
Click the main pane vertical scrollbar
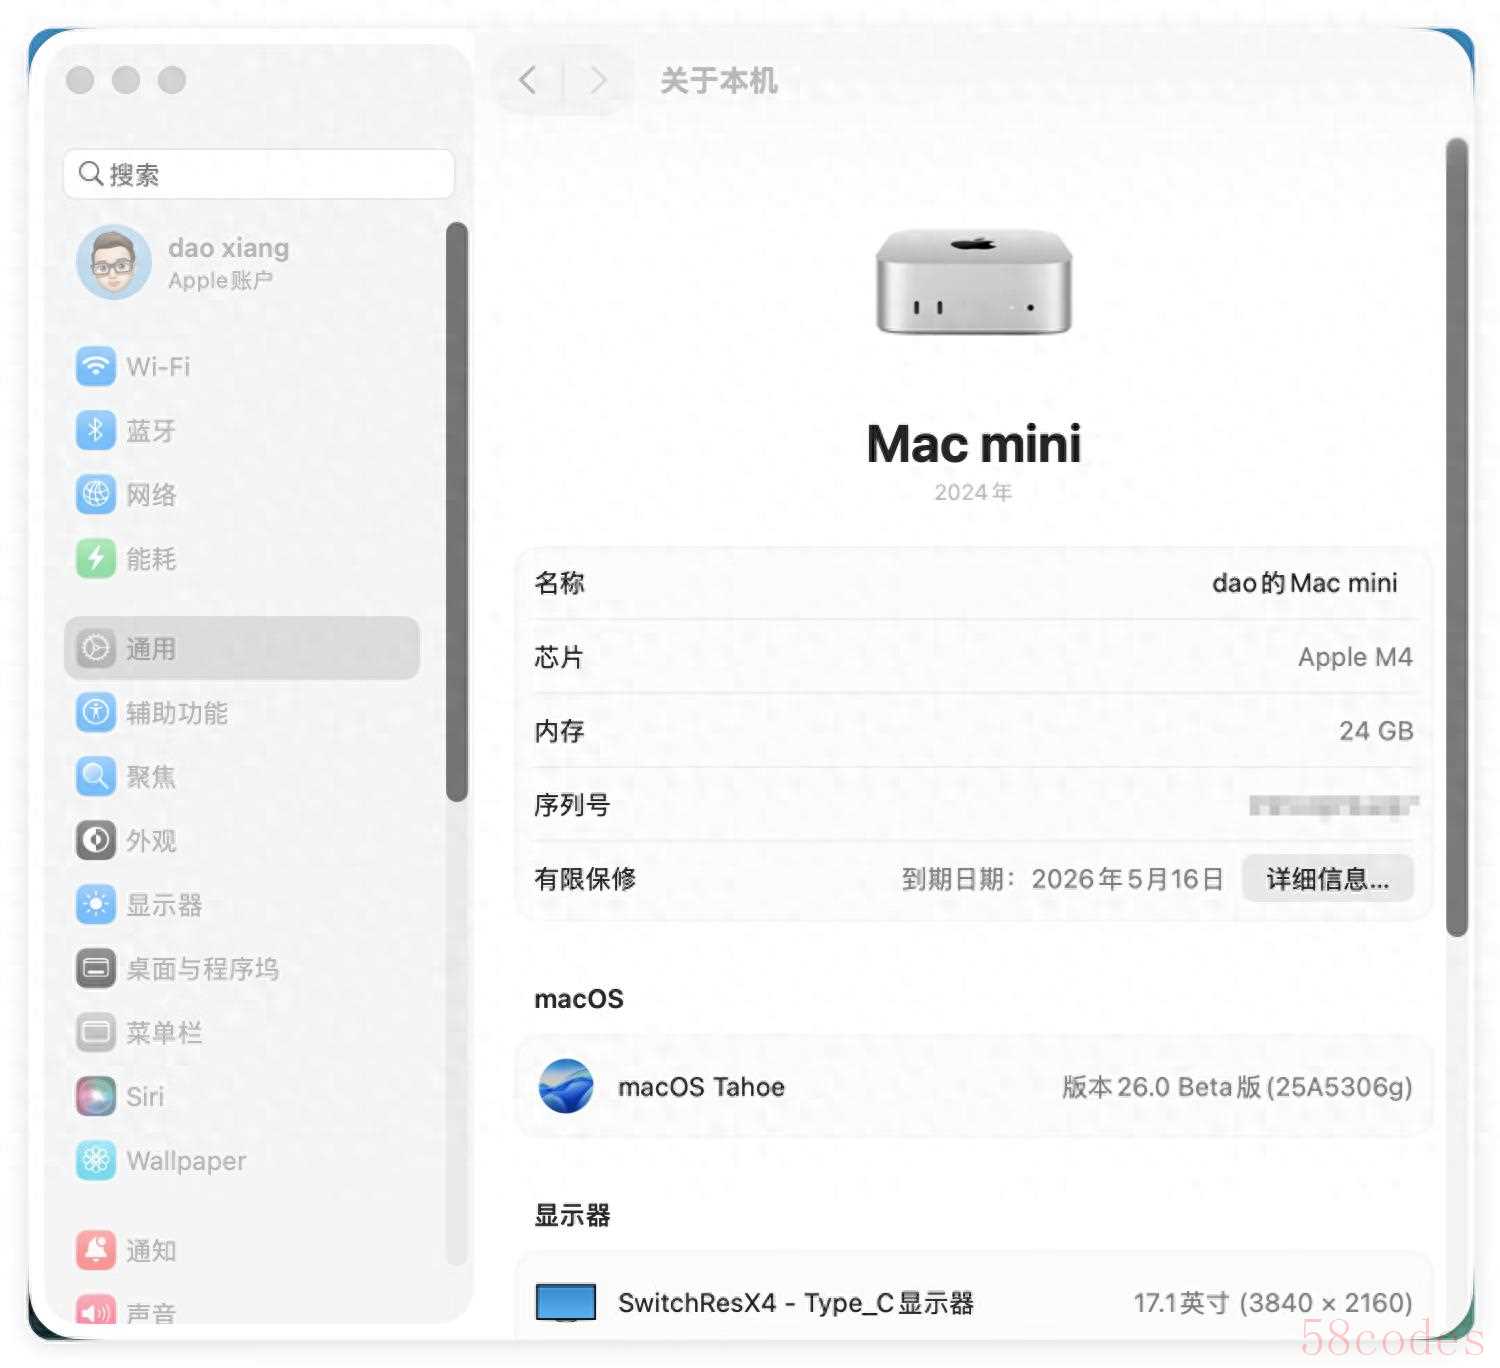[1458, 537]
